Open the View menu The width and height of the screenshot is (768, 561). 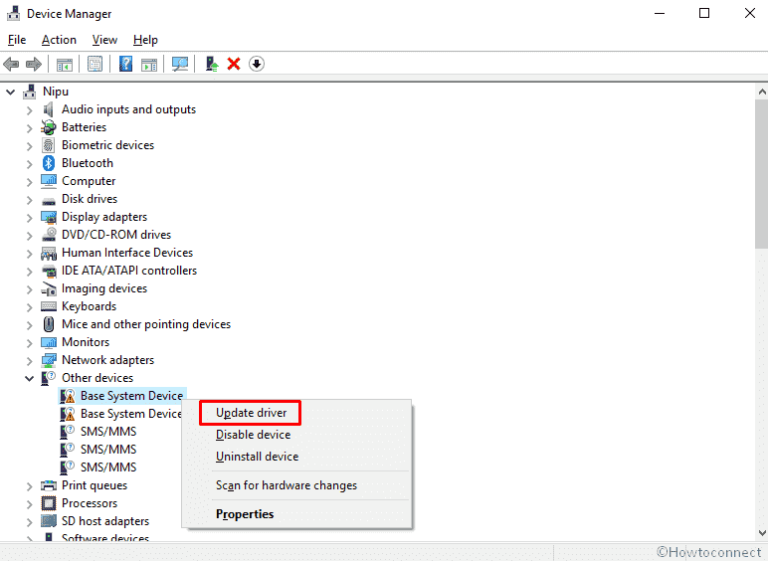[x=105, y=40]
